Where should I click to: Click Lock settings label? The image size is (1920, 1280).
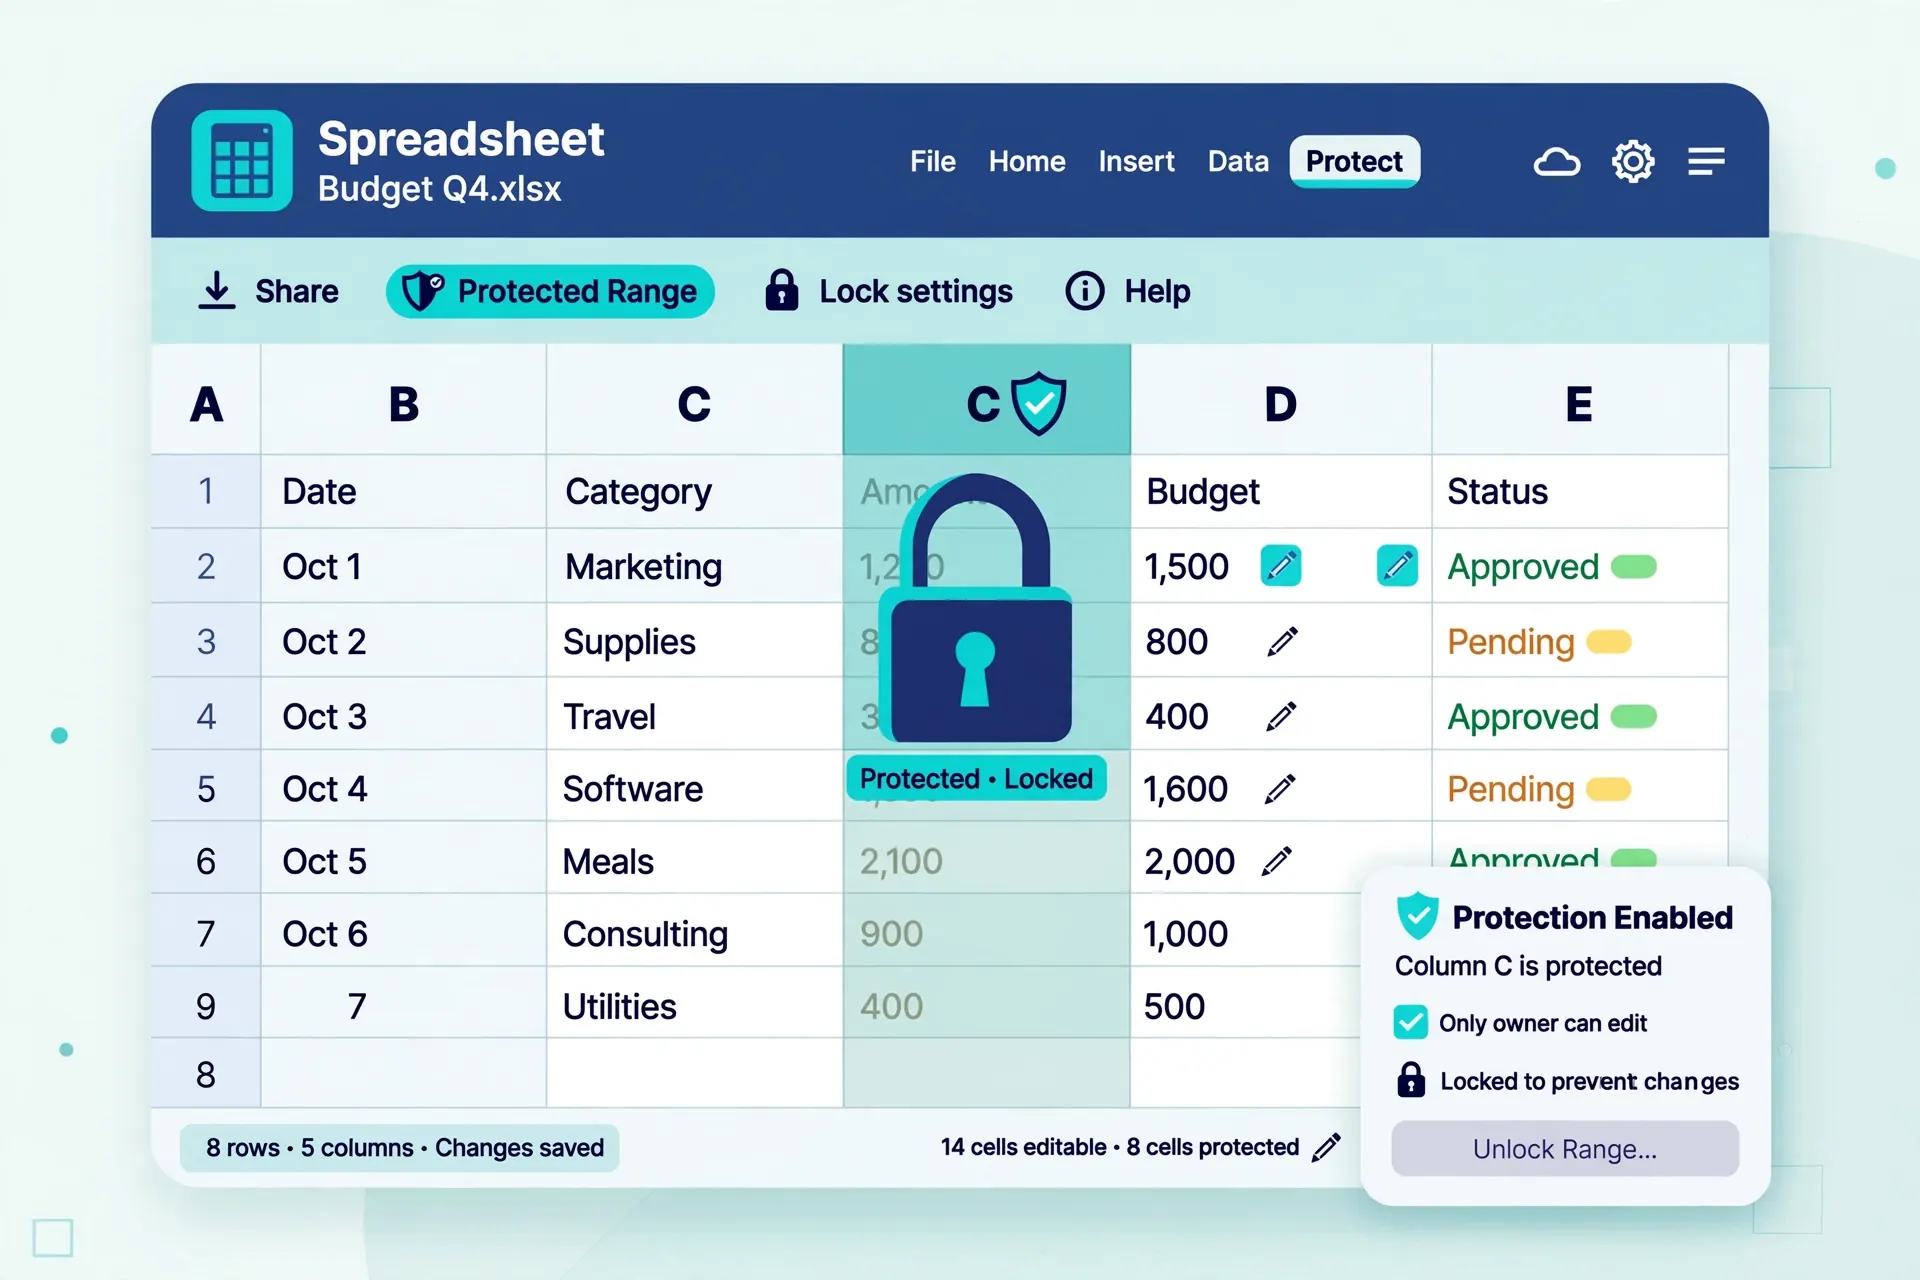[x=916, y=291]
